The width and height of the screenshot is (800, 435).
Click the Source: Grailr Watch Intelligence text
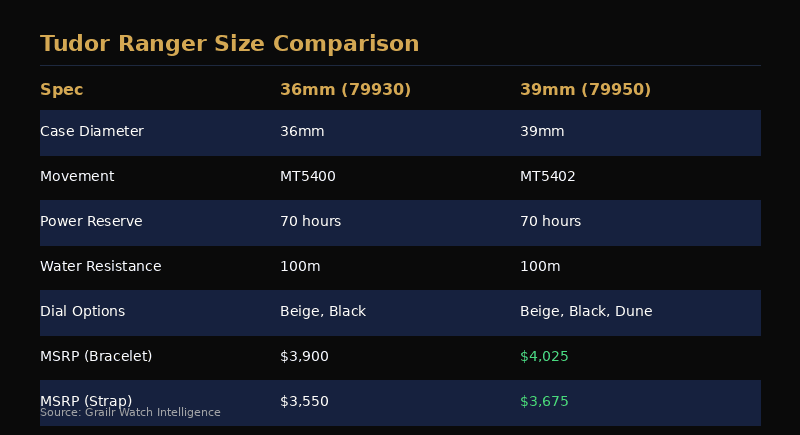click(130, 412)
